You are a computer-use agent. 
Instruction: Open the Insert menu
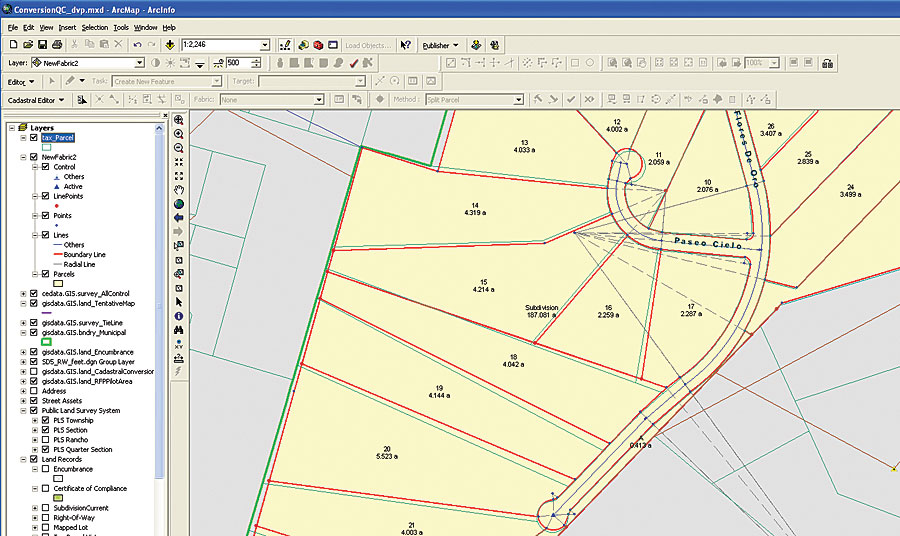[x=67, y=27]
